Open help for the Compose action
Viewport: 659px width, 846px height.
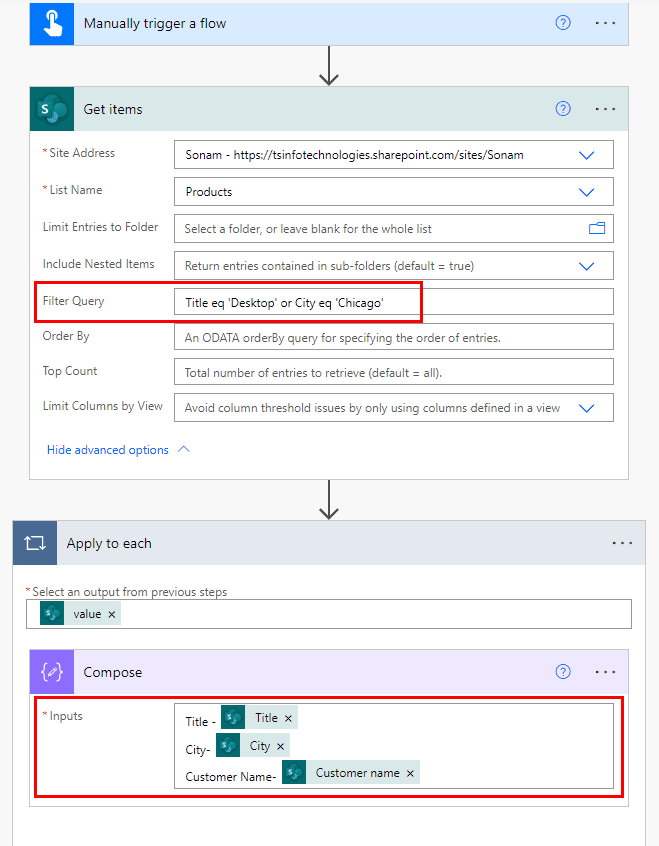tap(563, 672)
